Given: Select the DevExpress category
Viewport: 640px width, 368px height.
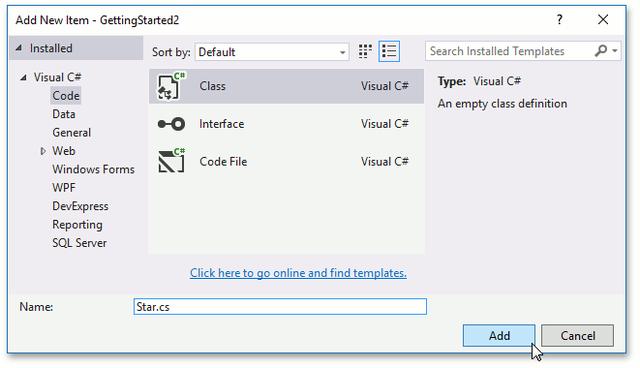Looking at the screenshot, I should (80, 206).
